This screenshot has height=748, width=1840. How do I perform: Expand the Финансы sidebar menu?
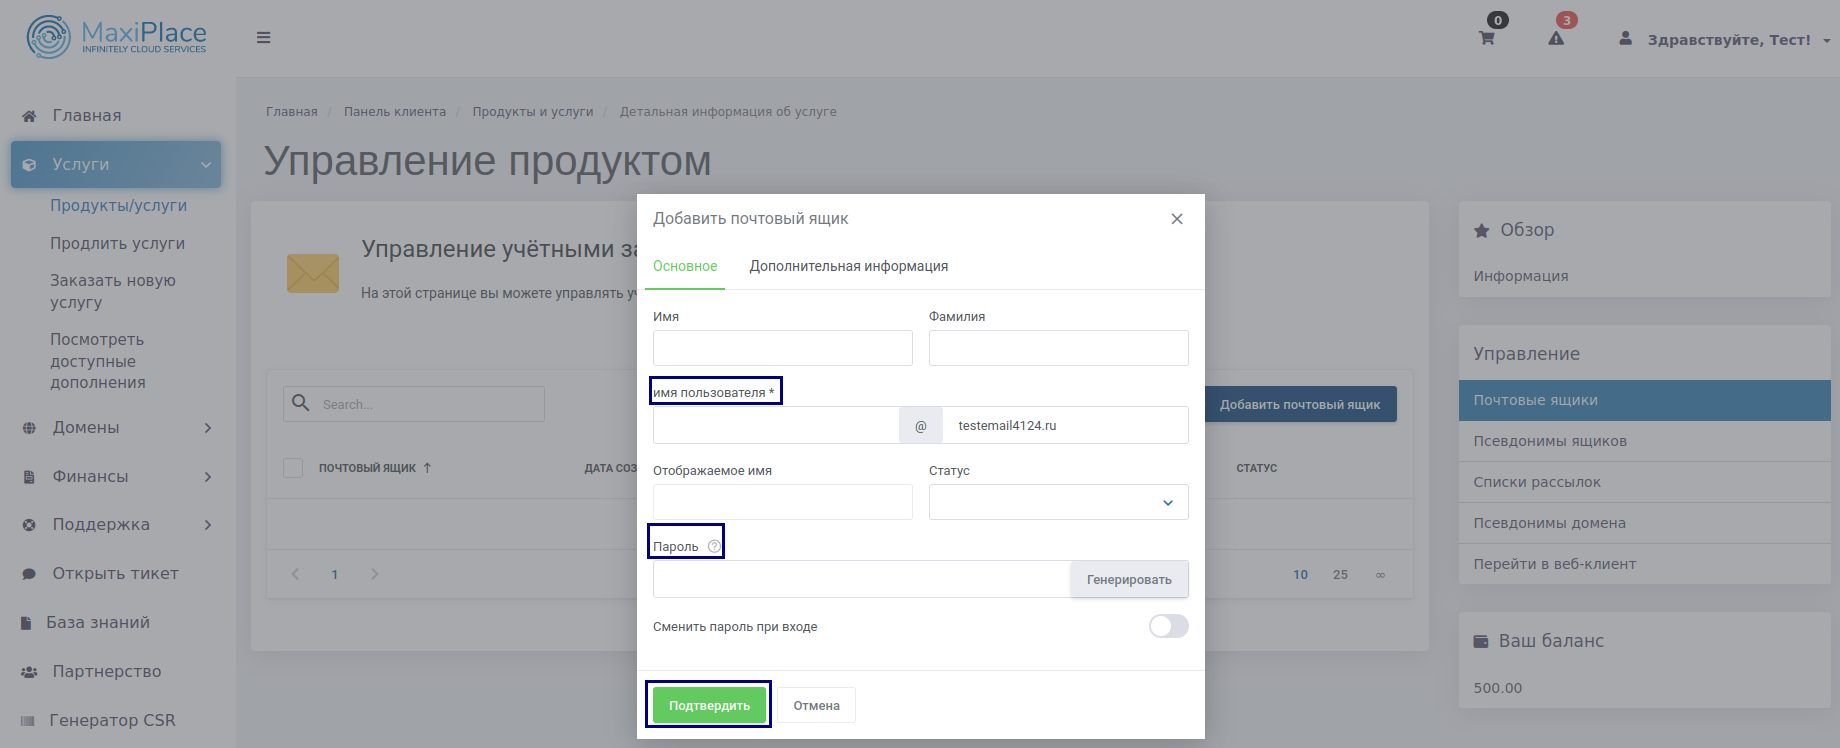118,477
